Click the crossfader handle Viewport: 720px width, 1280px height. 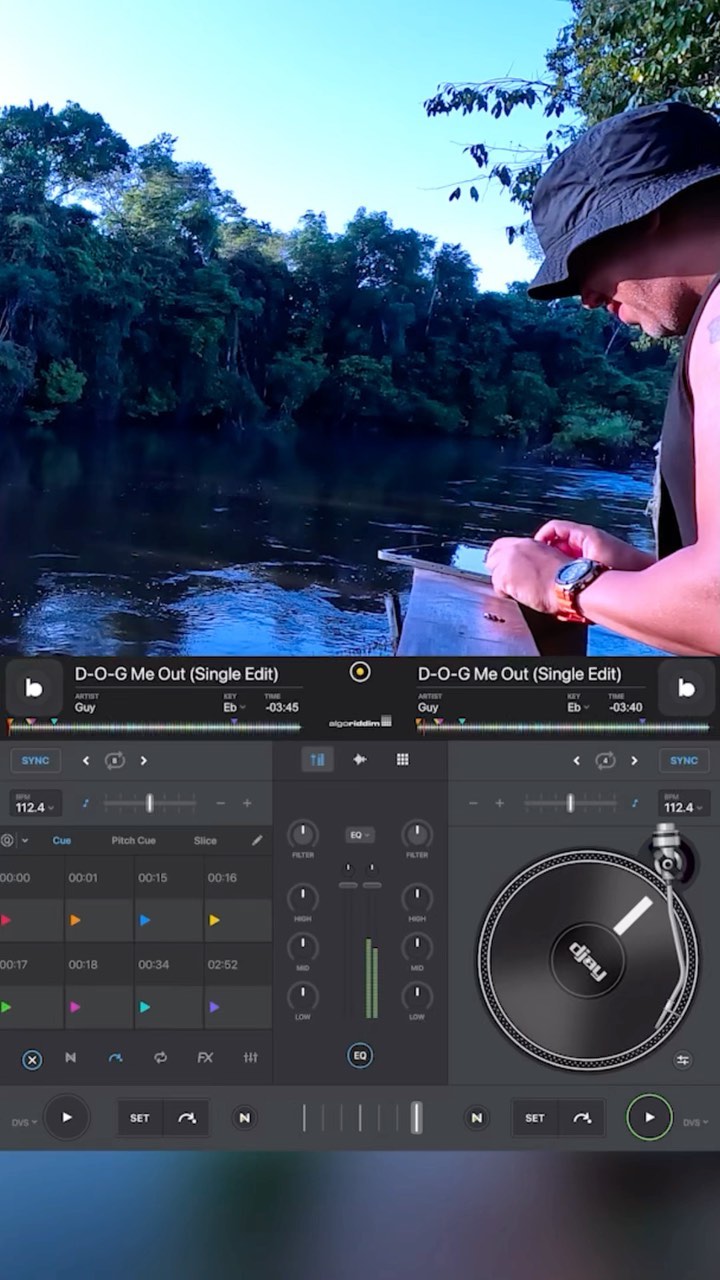pyautogui.click(x=416, y=1117)
